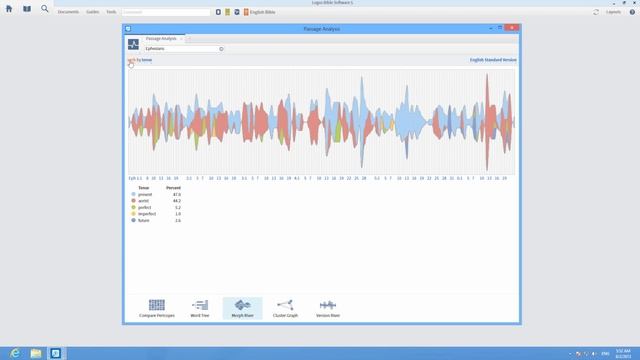
Task: Click the go button beside Ephesians box
Action: point(221,49)
